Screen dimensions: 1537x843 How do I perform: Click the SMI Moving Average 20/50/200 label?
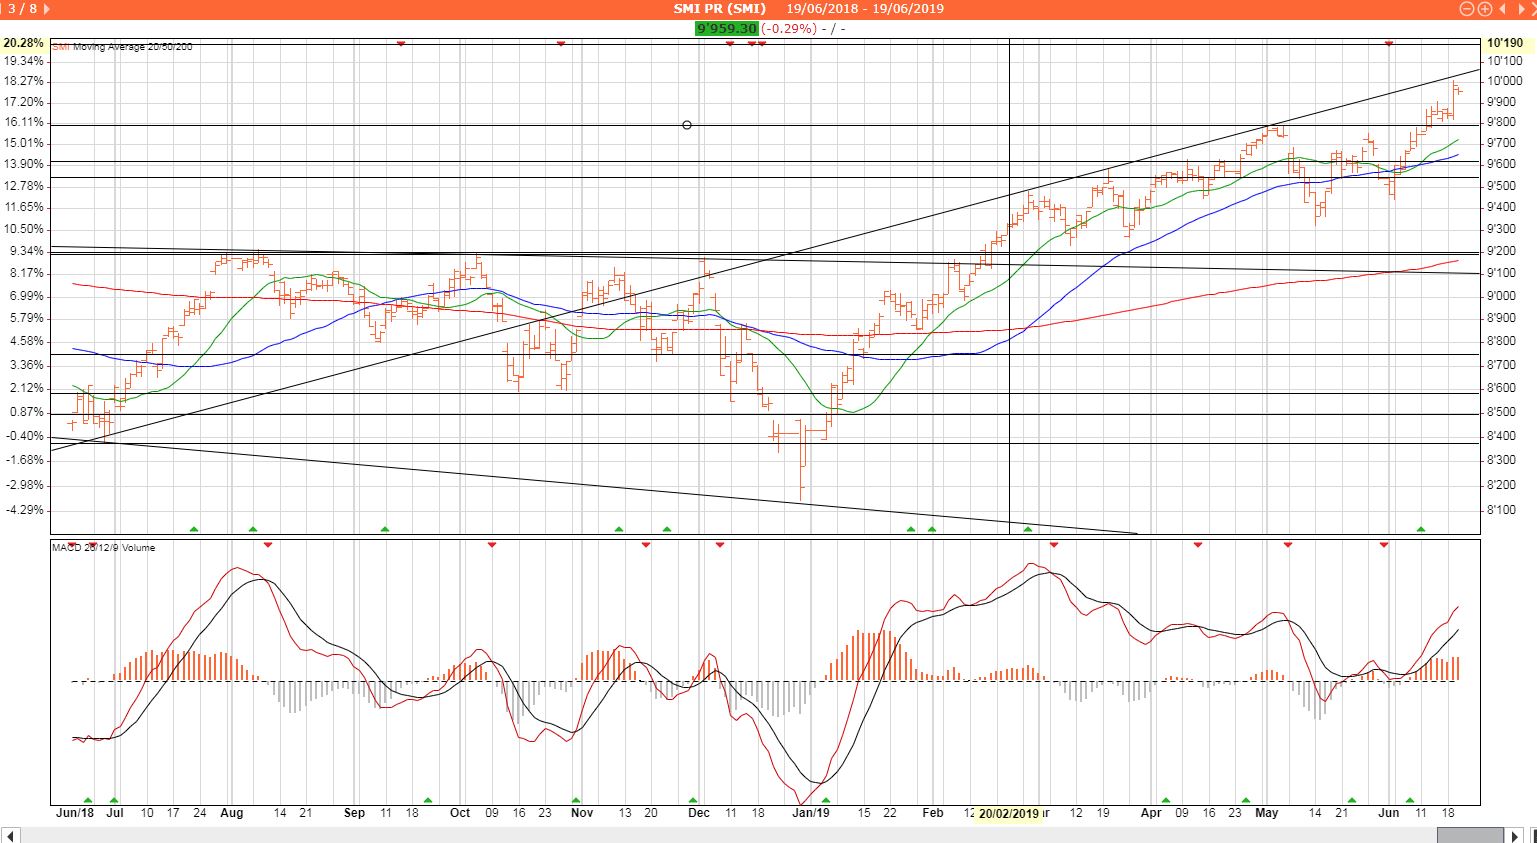122,47
